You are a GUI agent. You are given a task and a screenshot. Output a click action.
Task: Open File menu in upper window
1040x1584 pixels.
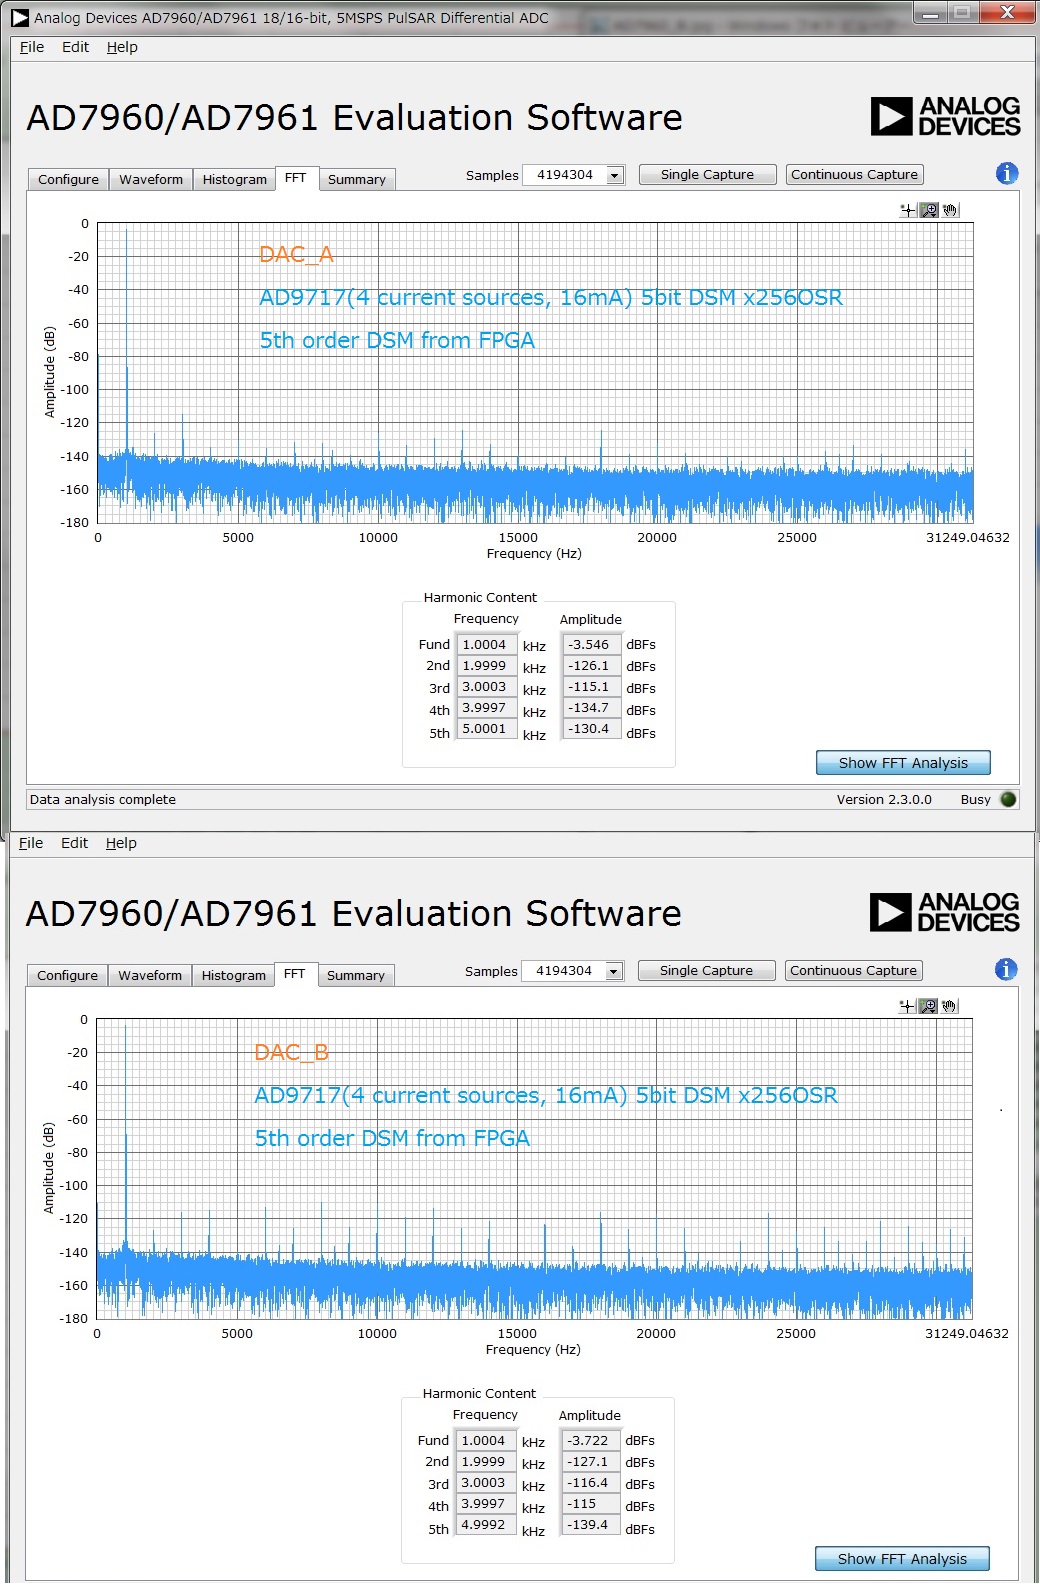tap(32, 47)
